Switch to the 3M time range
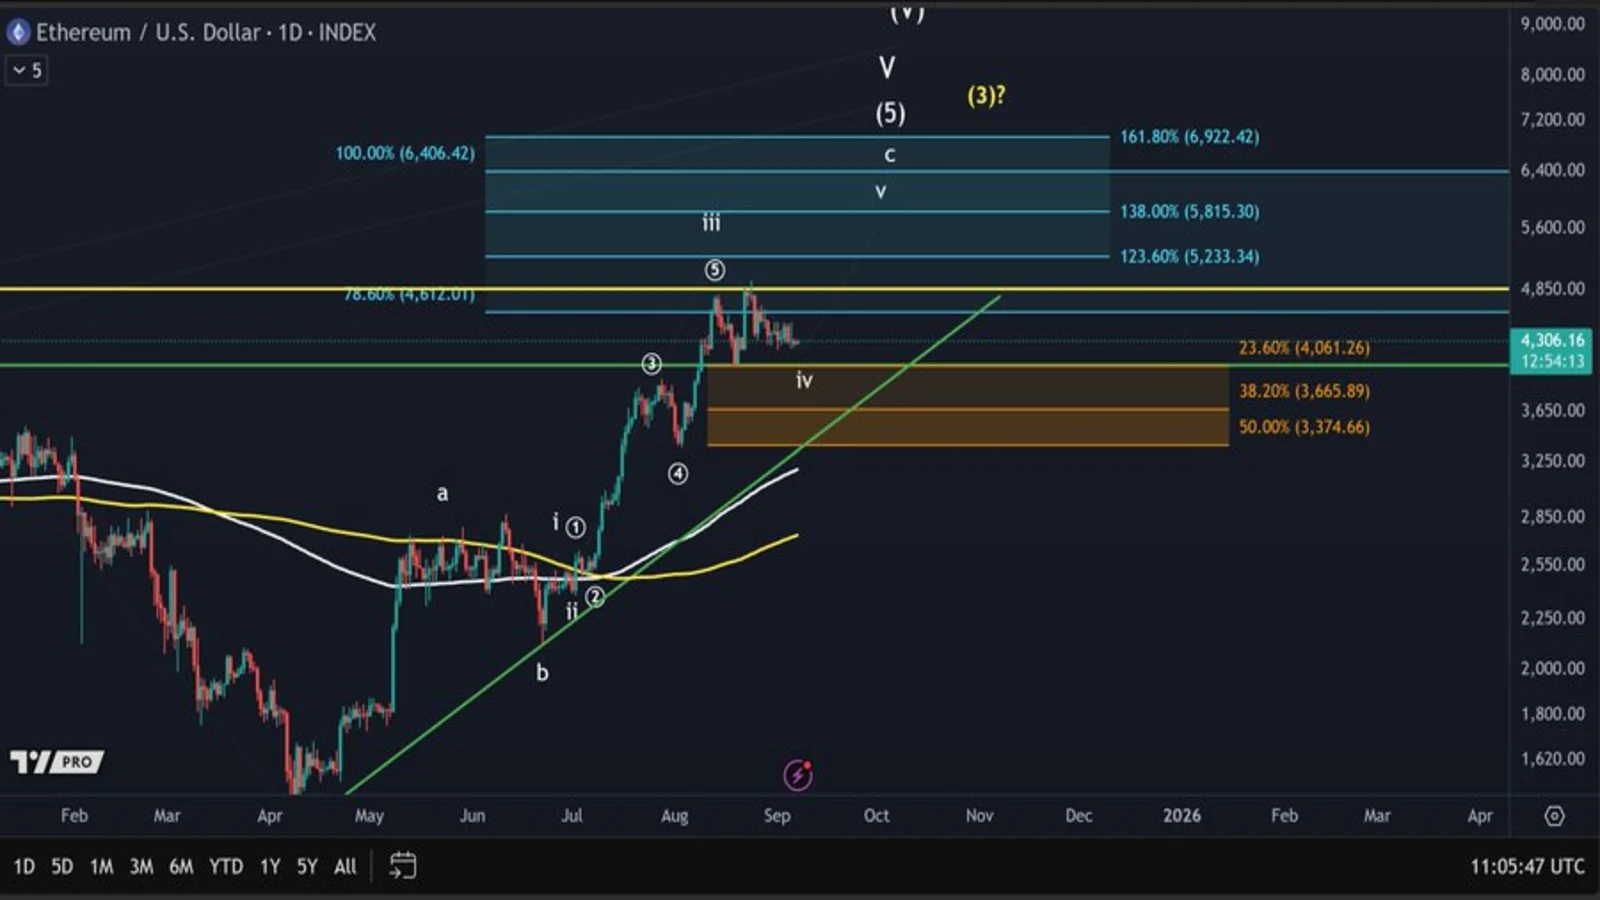1600x900 pixels. 141,866
